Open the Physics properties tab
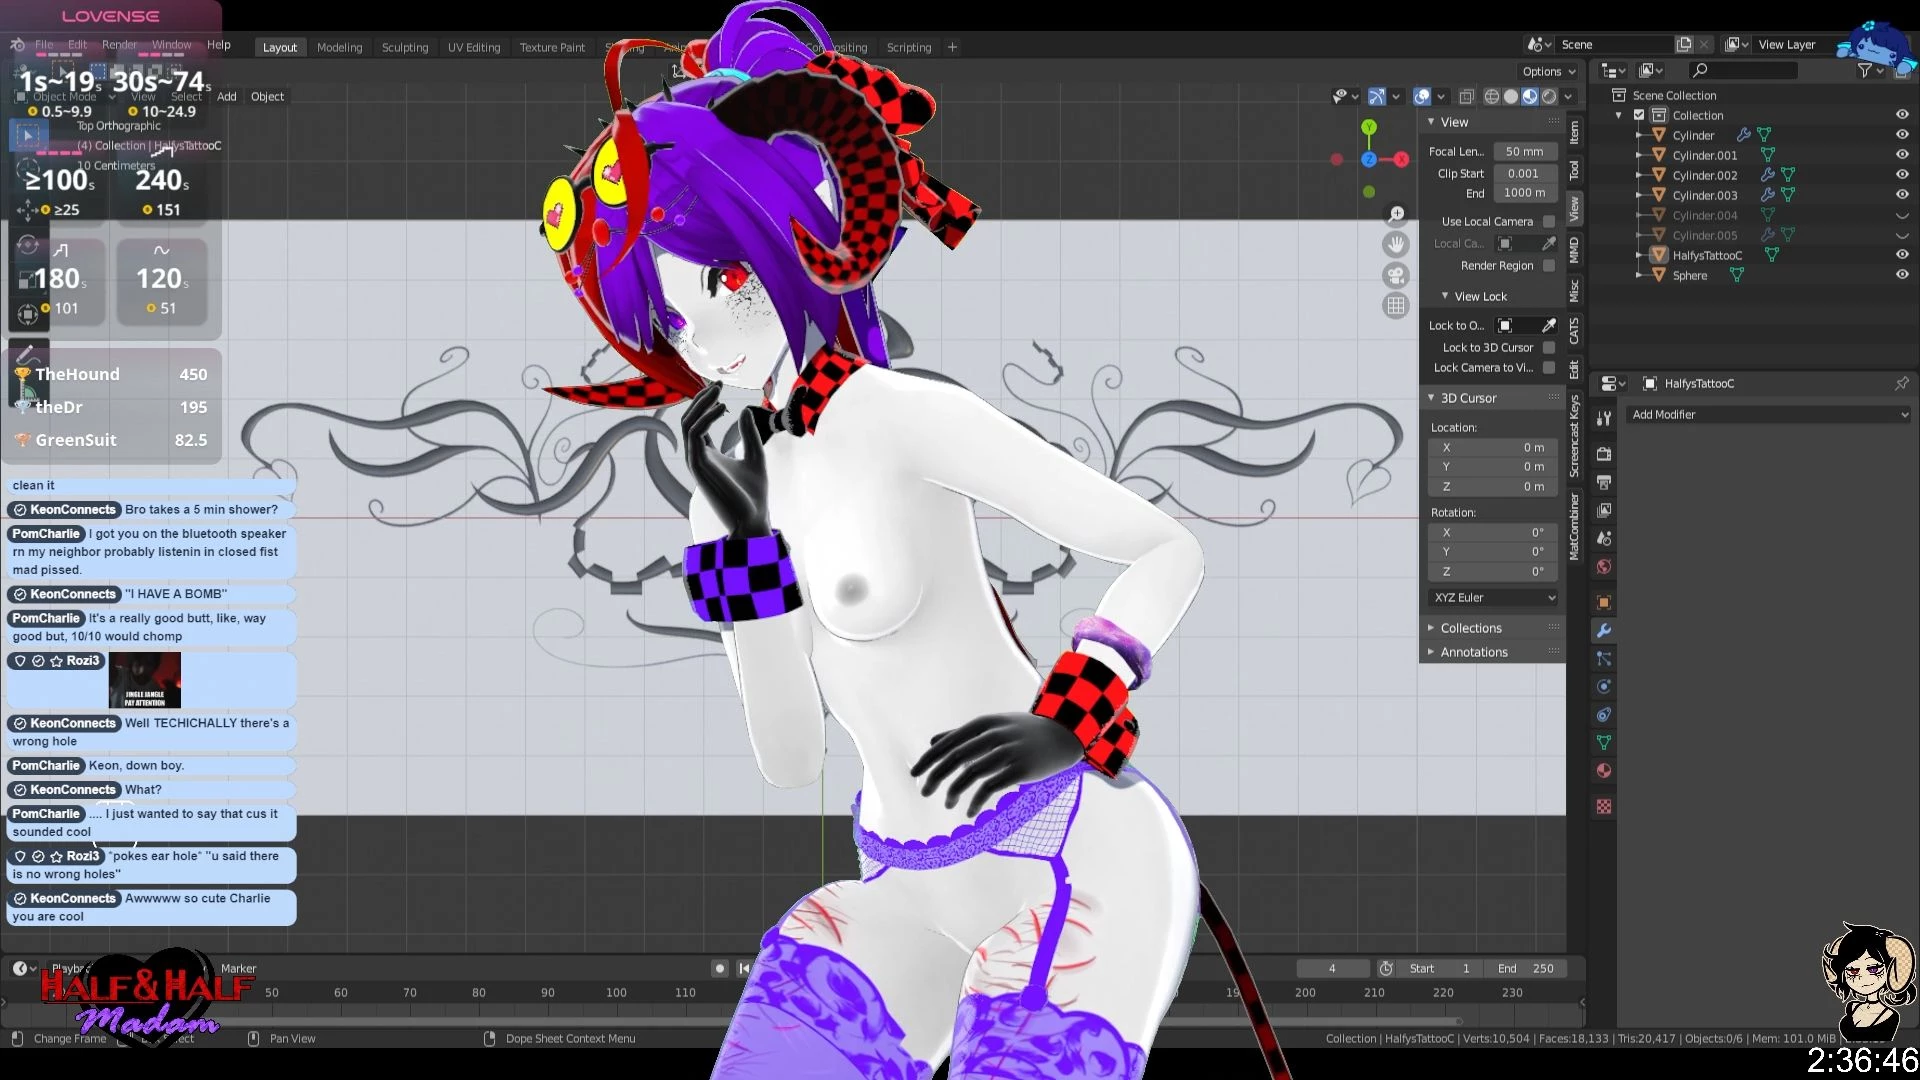This screenshot has width=1920, height=1080. click(x=1604, y=687)
